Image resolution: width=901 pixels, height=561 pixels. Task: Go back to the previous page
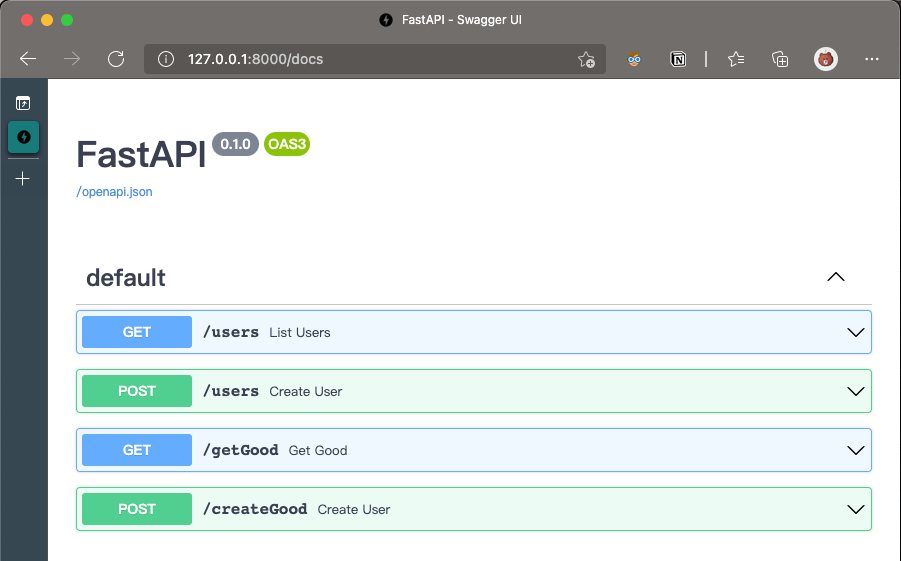tap(28, 59)
